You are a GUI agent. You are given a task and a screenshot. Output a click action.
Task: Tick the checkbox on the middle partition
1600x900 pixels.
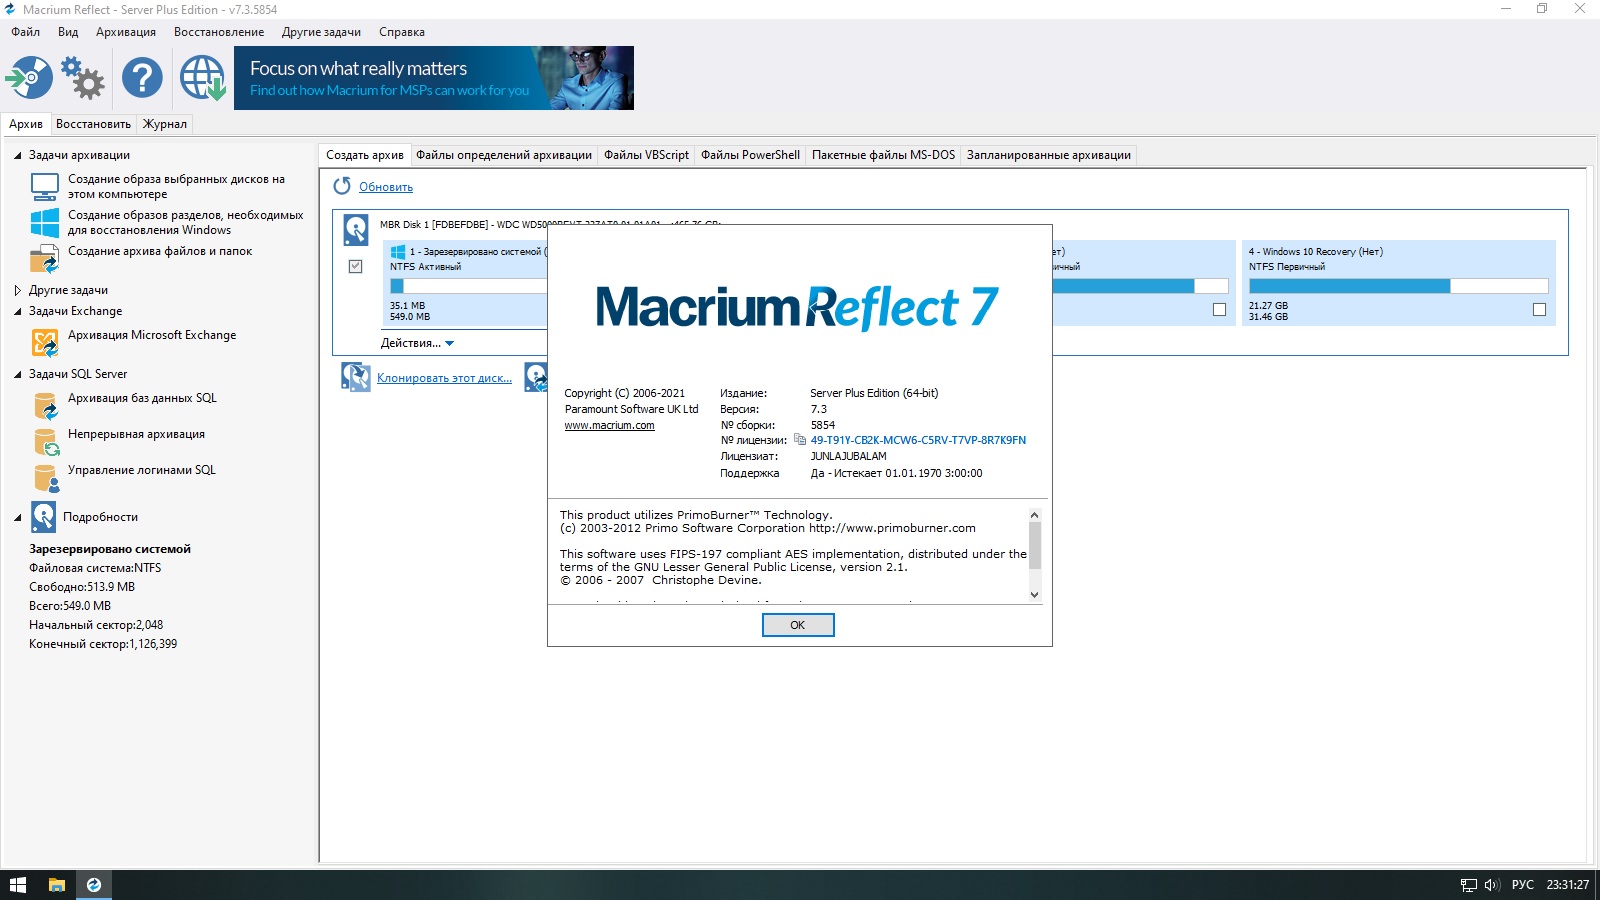coord(1219,310)
